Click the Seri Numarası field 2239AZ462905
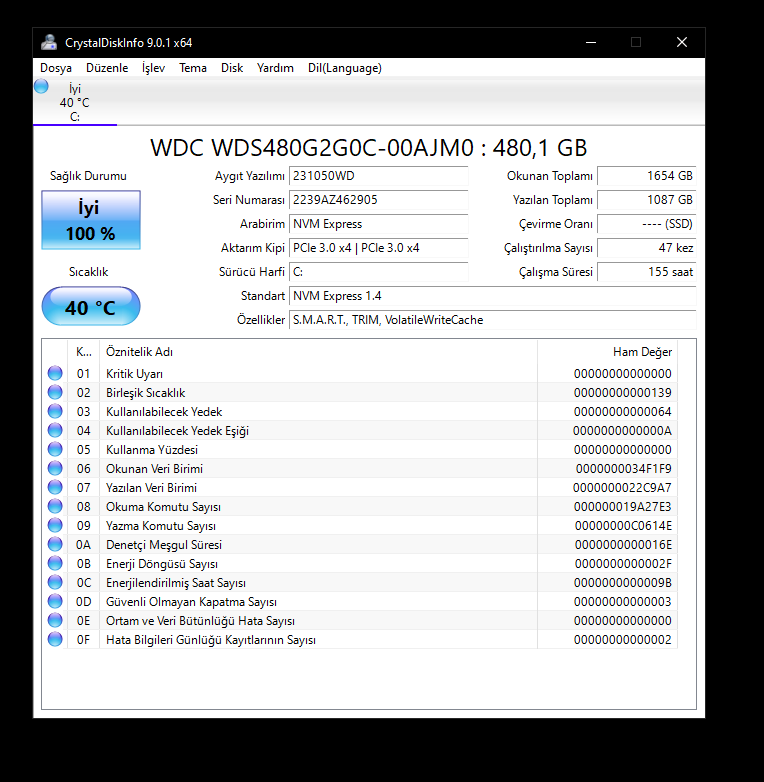Image resolution: width=764 pixels, height=782 pixels. pos(379,199)
